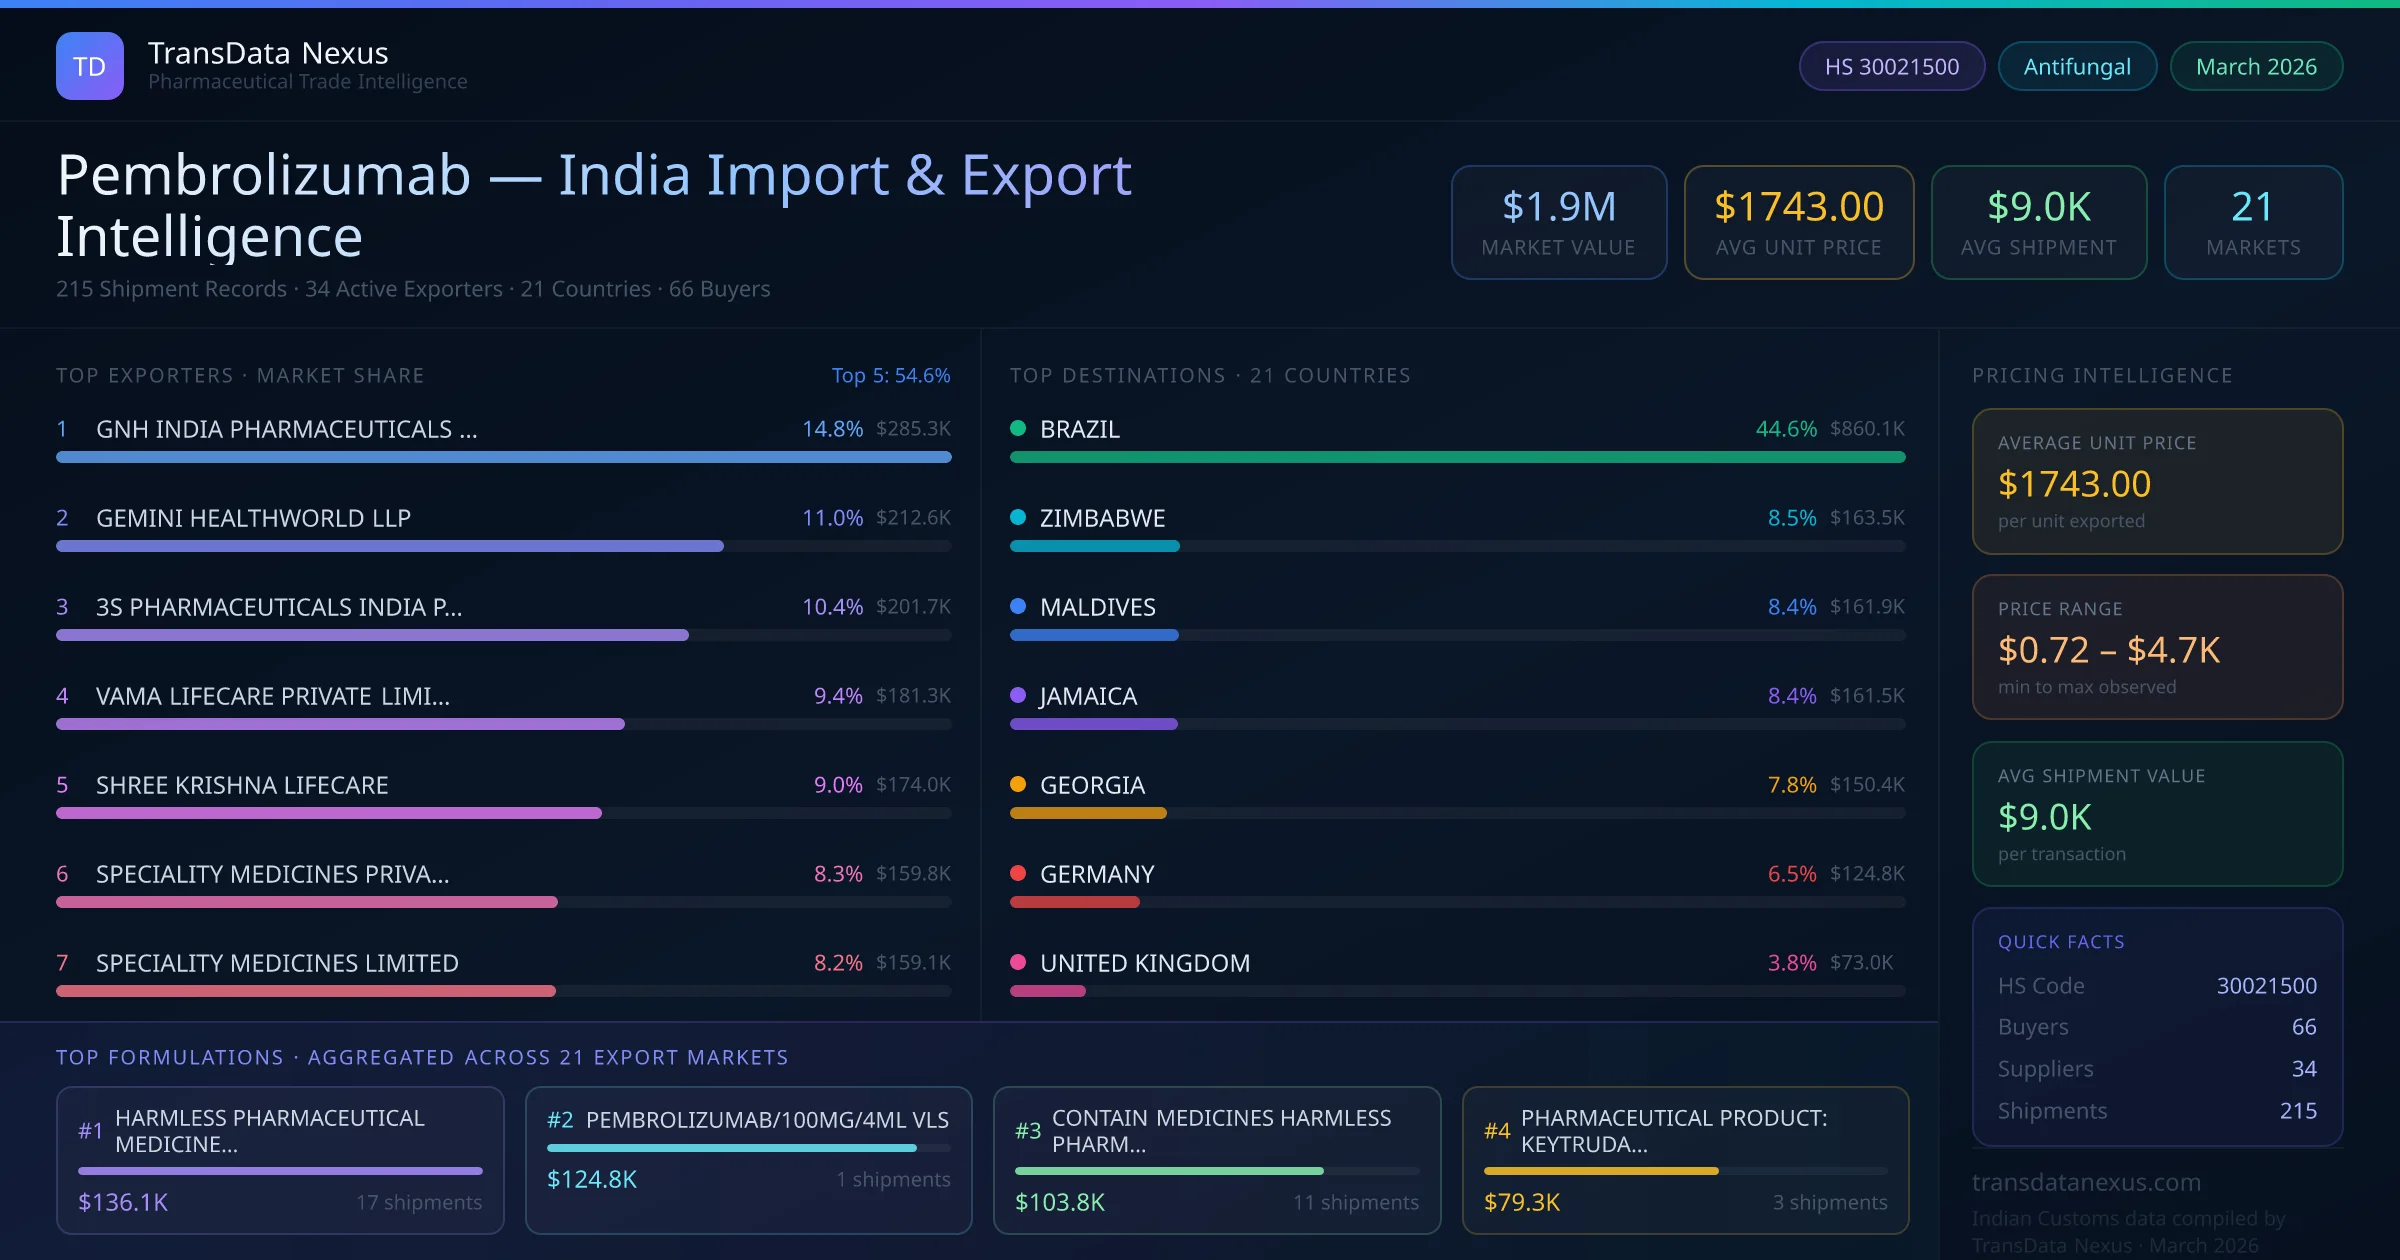Open the transdatanexus.com link
The width and height of the screenshot is (2400, 1260).
pos(2086,1182)
